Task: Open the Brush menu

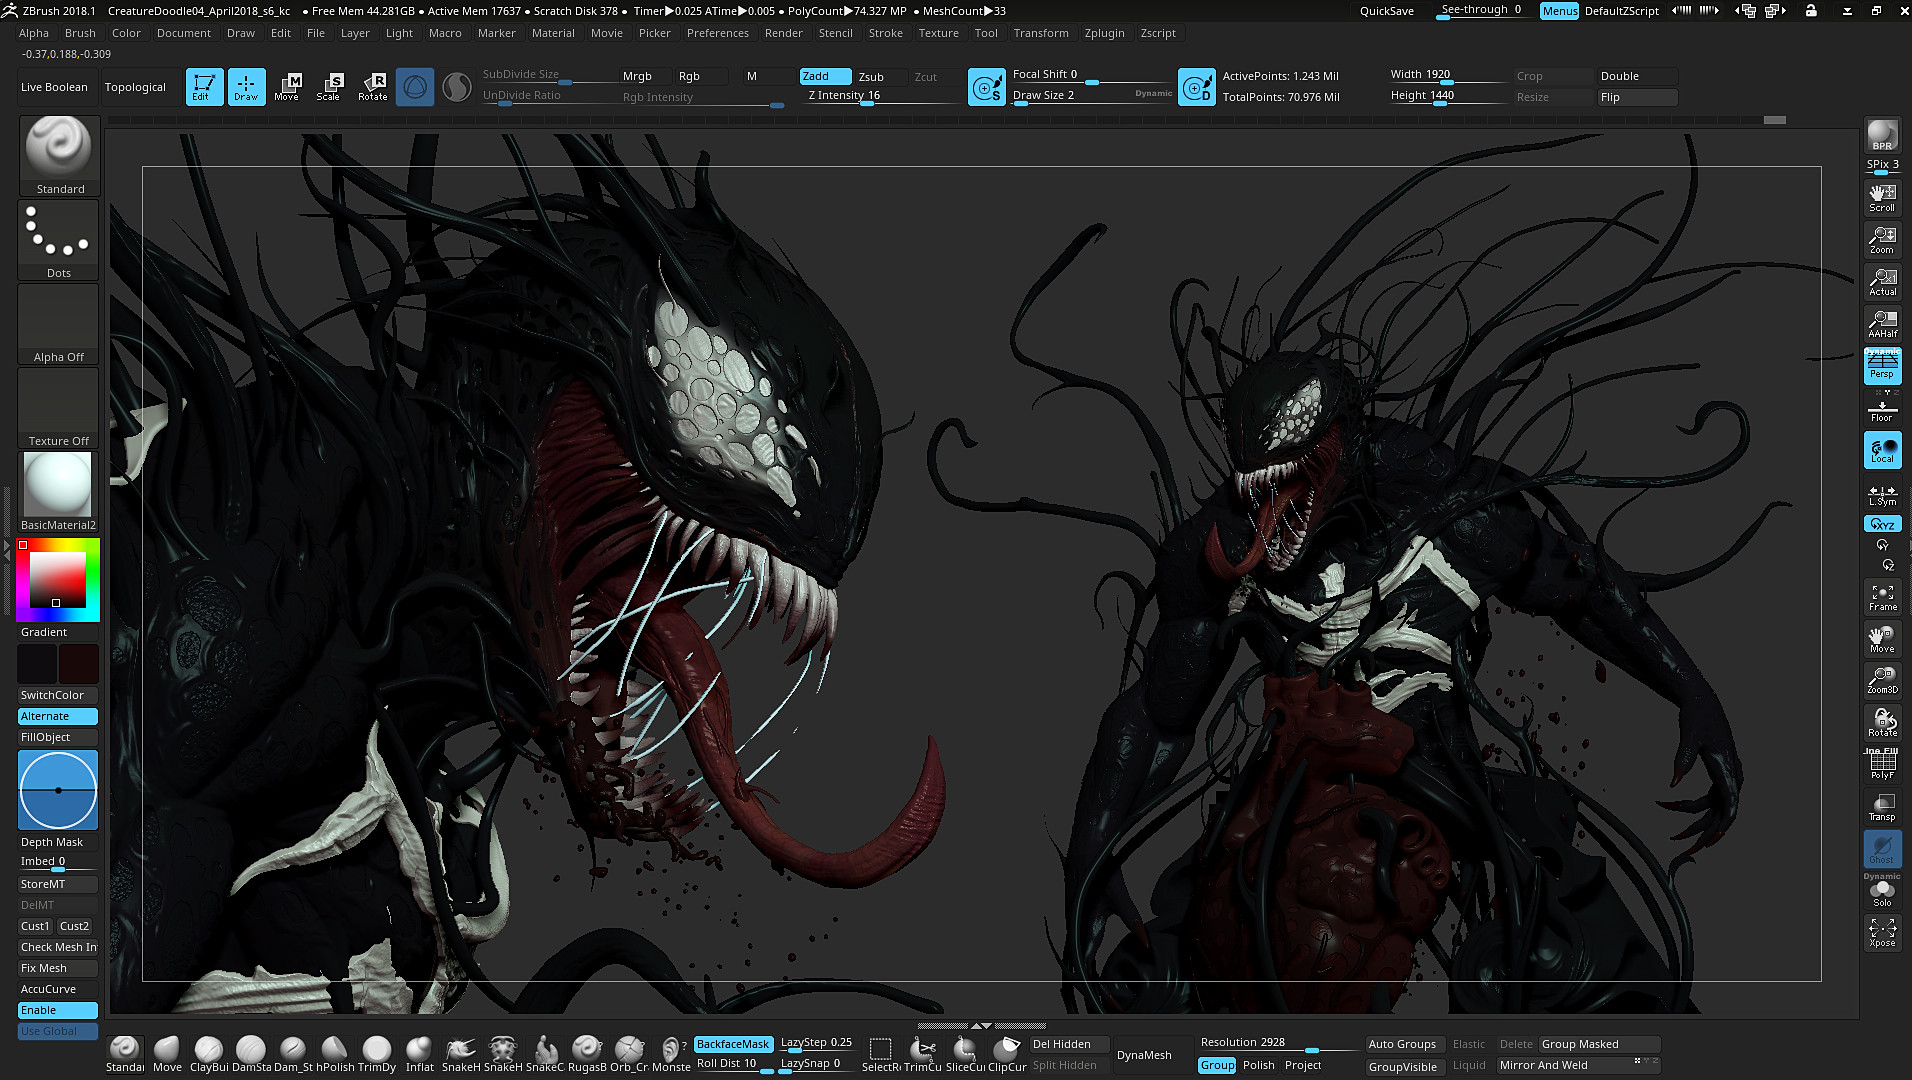Action: click(x=80, y=33)
